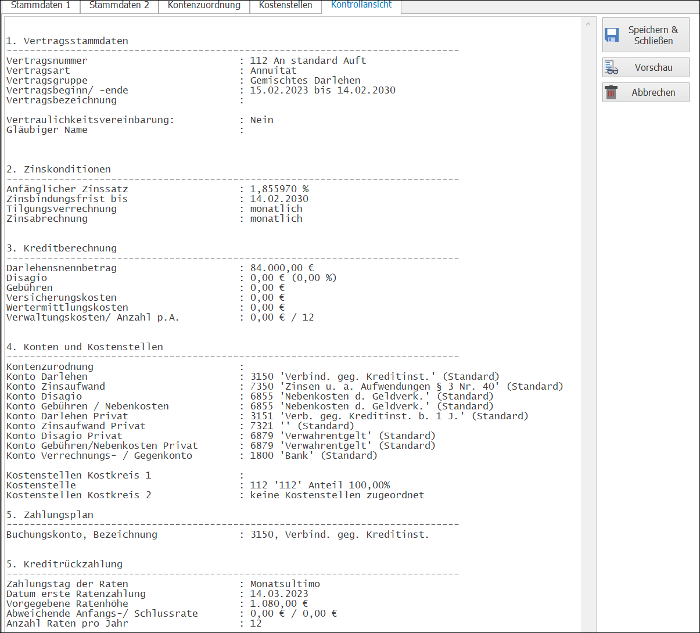Image resolution: width=700 pixels, height=633 pixels.
Task: Click 'monatlich' next to Tilgungsverrechnung
Action: click(276, 208)
